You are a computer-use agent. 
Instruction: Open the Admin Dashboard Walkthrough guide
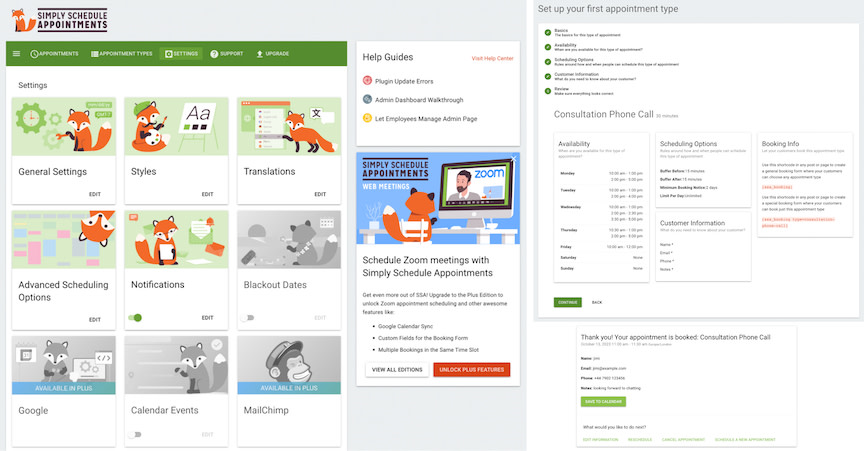(419, 100)
